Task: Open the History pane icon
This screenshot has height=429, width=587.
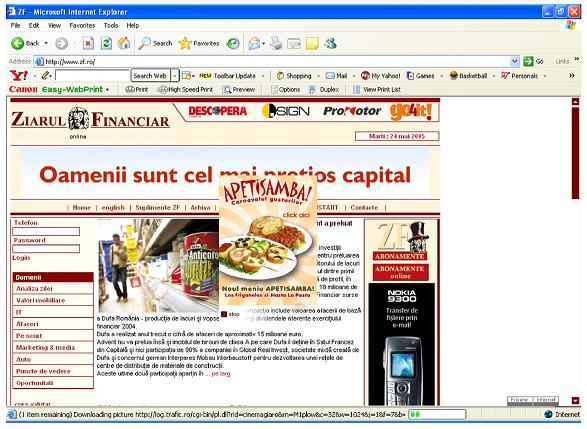Action: (x=233, y=43)
